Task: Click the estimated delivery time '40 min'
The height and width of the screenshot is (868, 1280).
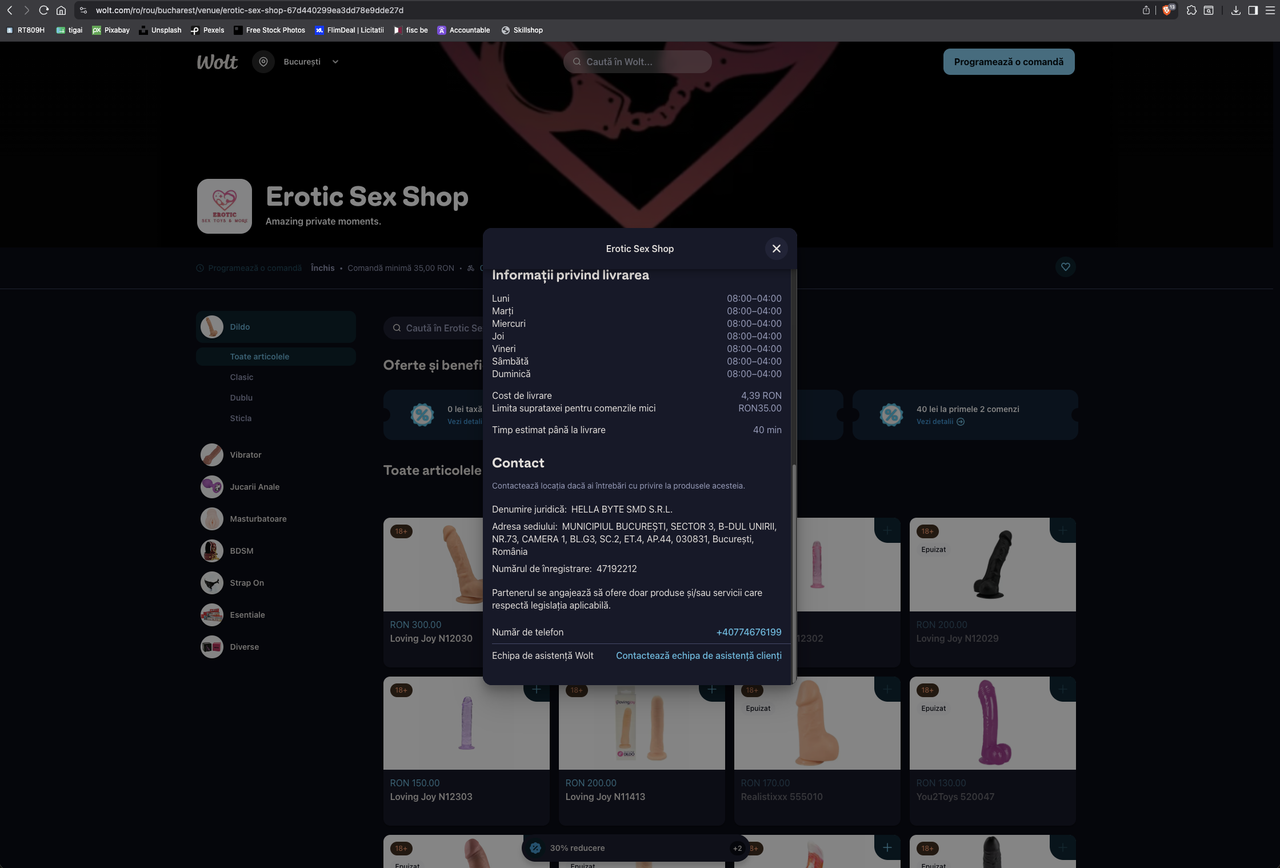Action: point(767,430)
